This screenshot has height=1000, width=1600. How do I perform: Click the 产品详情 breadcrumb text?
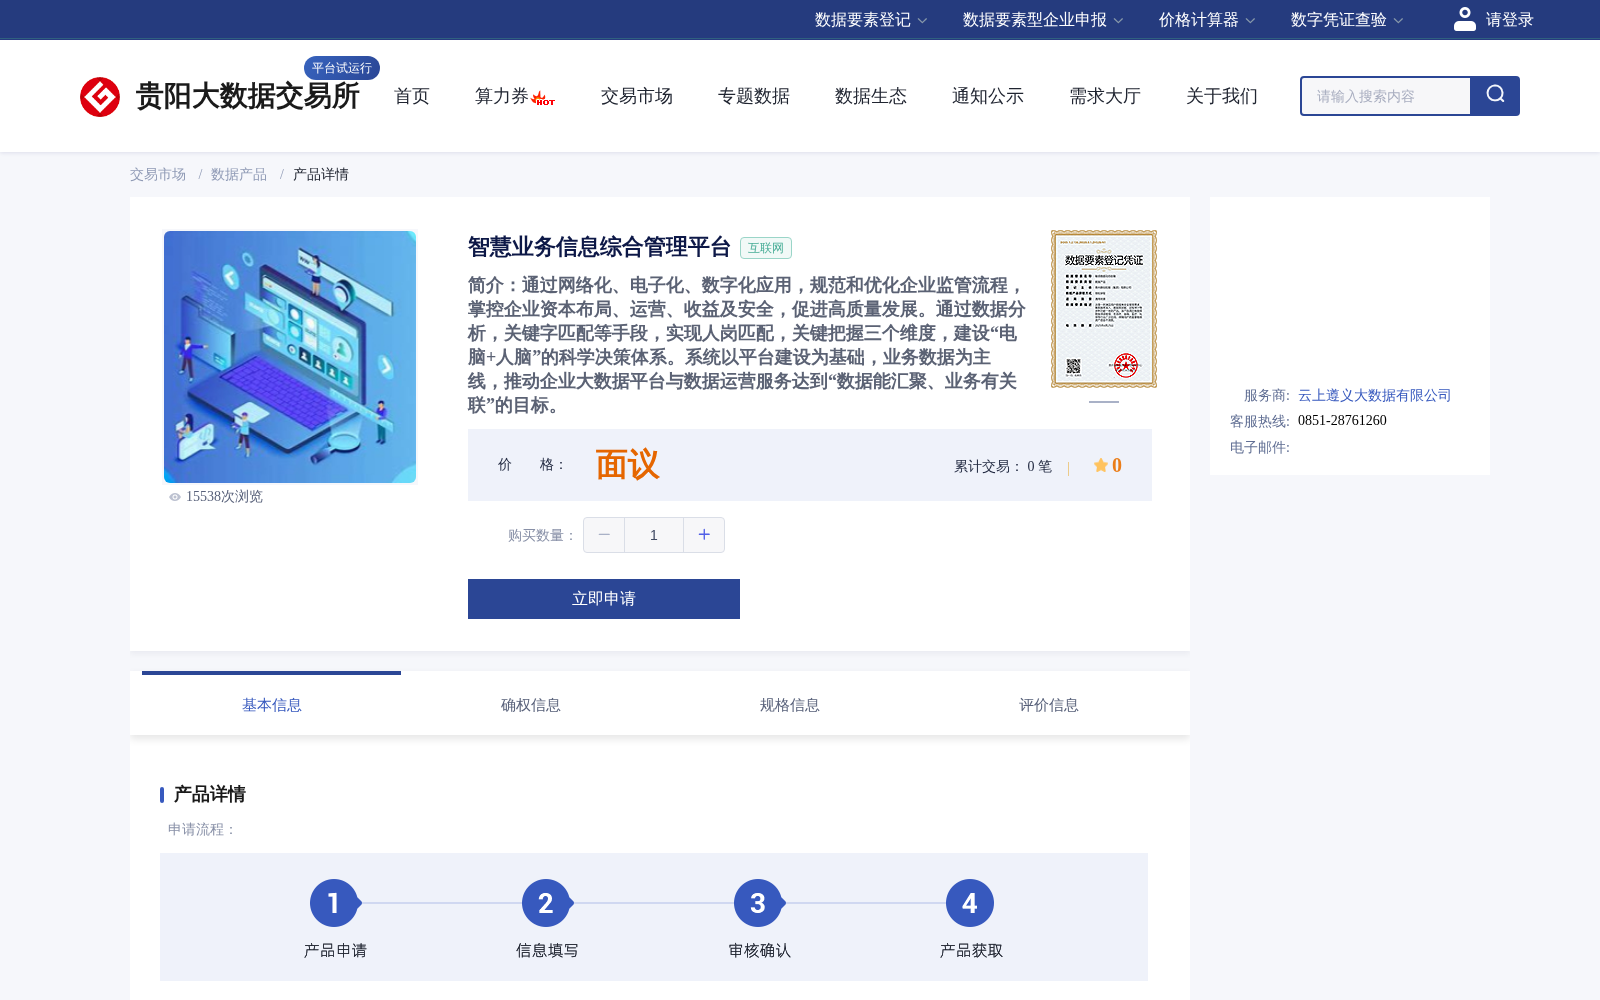click(x=321, y=174)
